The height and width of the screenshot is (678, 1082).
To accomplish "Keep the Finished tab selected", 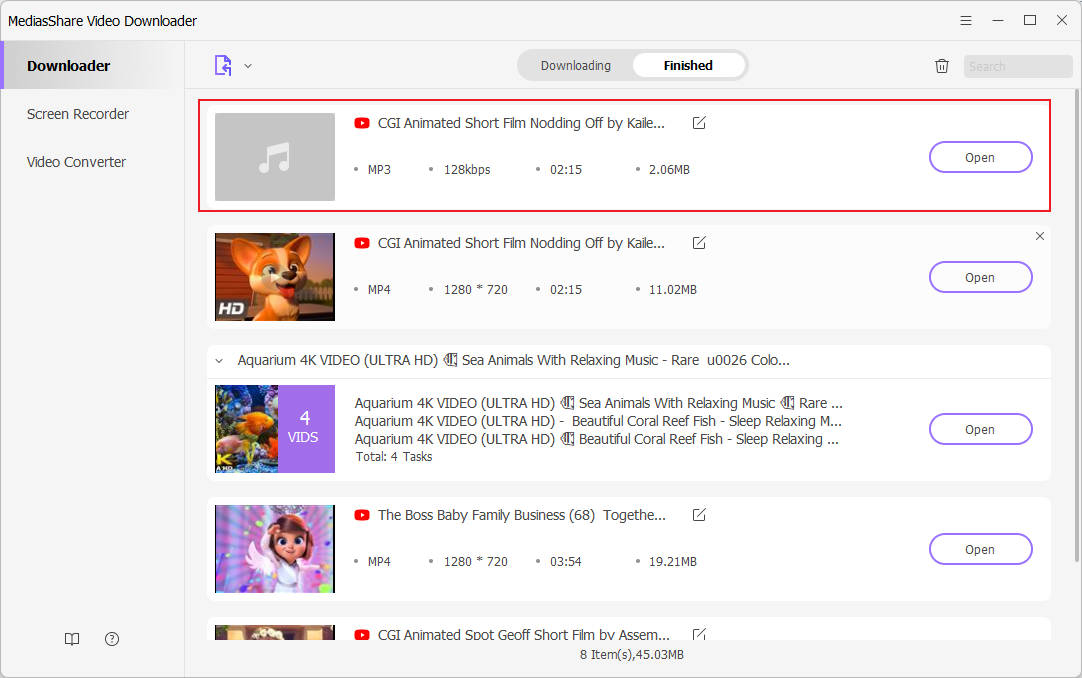I will (688, 64).
